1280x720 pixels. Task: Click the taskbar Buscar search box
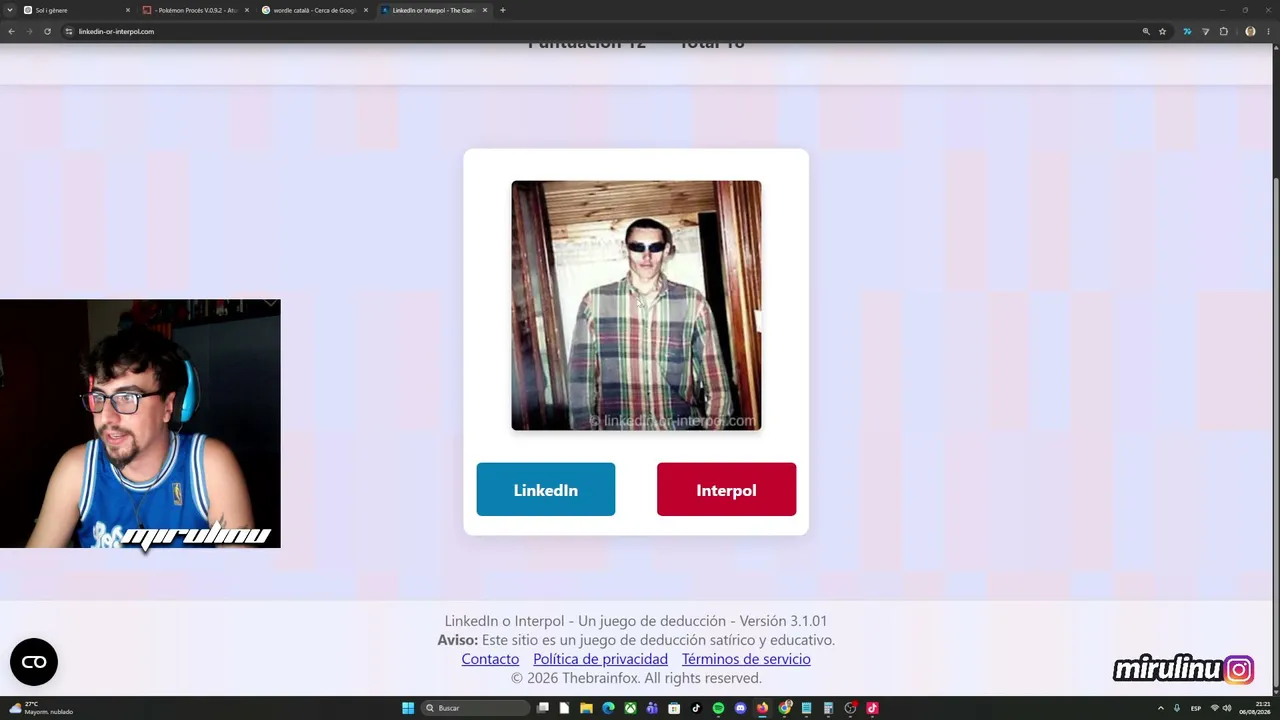(476, 708)
